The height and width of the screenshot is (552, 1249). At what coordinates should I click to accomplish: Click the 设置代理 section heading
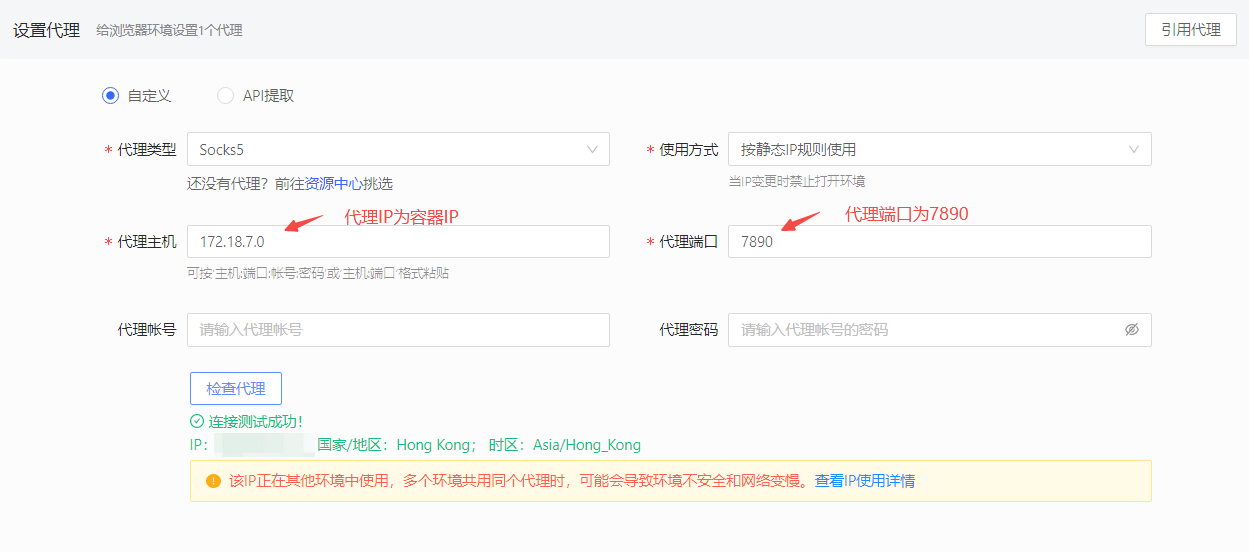(x=46, y=30)
